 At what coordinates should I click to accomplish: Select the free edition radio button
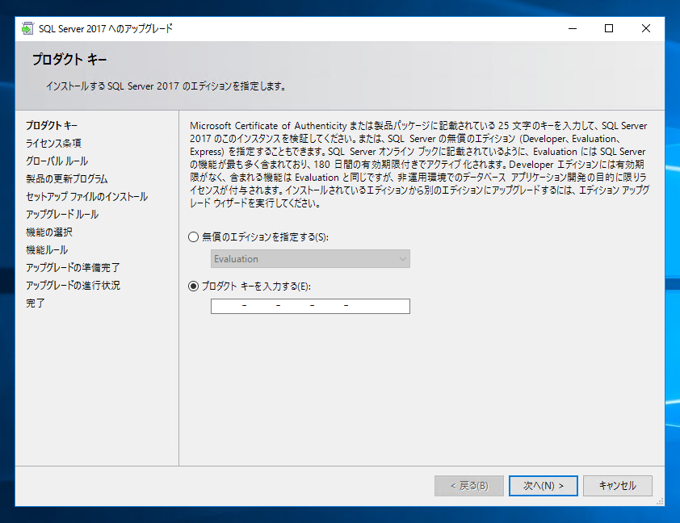point(193,237)
